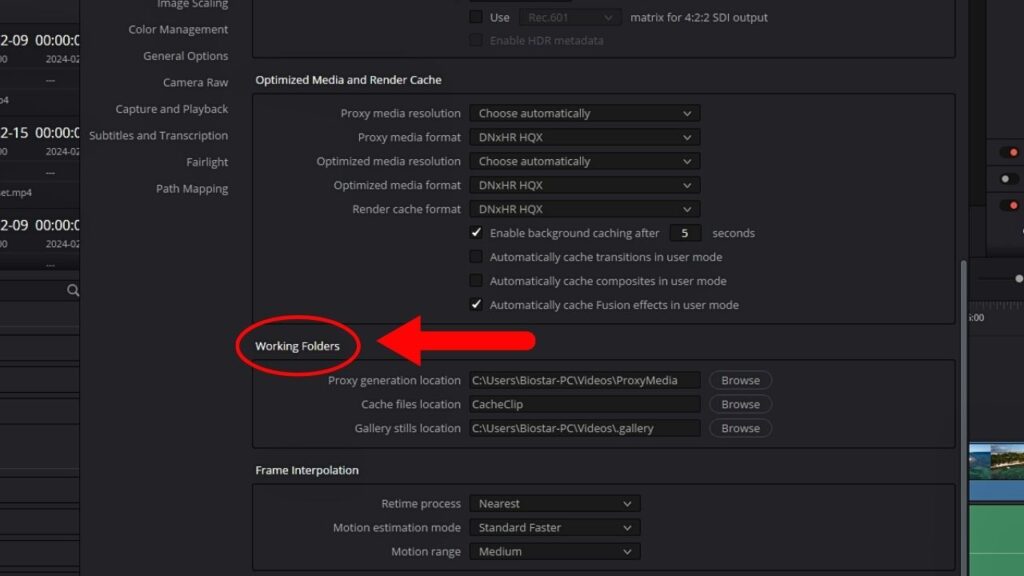Enable automatically cache transitions in user mode
1024x576 pixels.
[477, 257]
